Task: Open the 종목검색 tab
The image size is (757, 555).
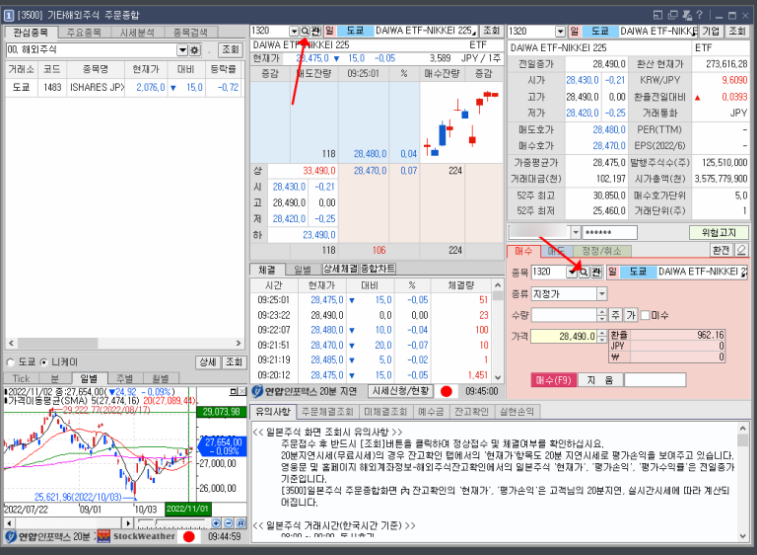Action: point(190,33)
